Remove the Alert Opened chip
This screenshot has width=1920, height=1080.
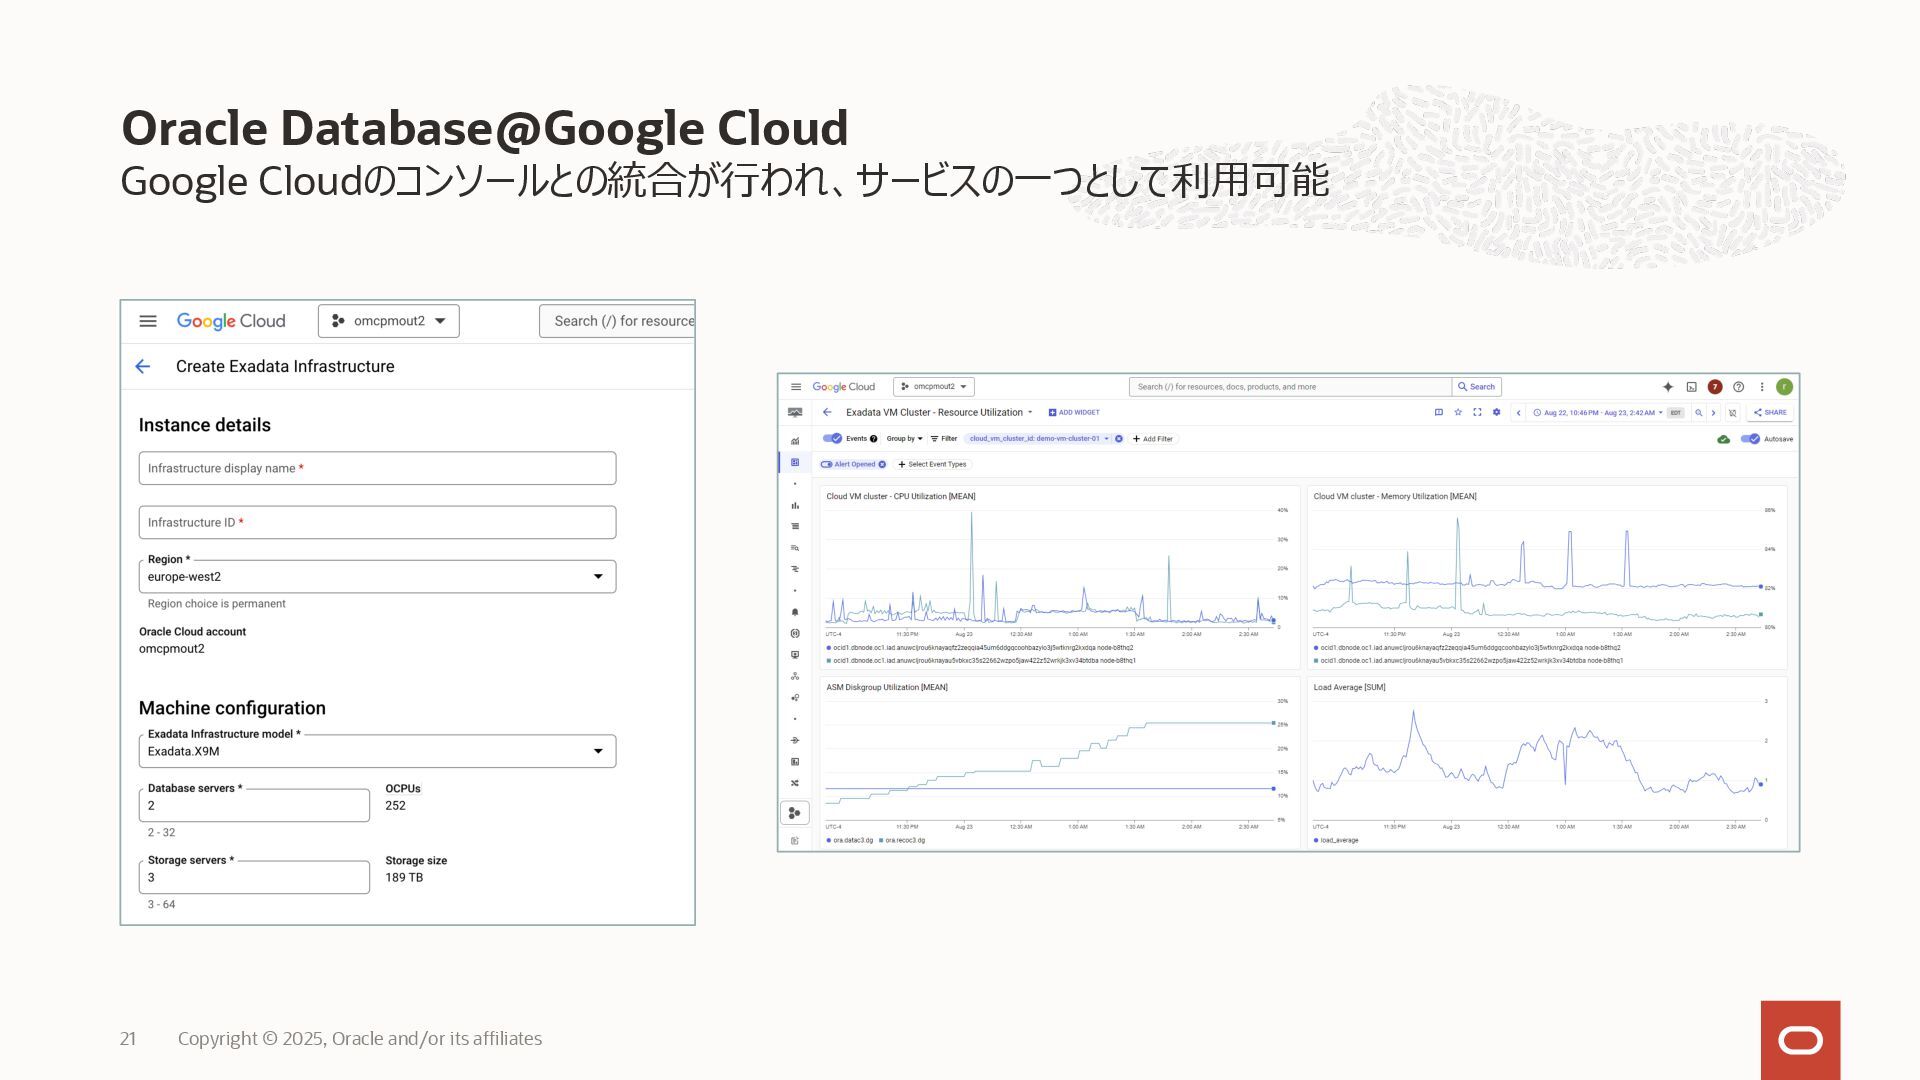click(882, 464)
